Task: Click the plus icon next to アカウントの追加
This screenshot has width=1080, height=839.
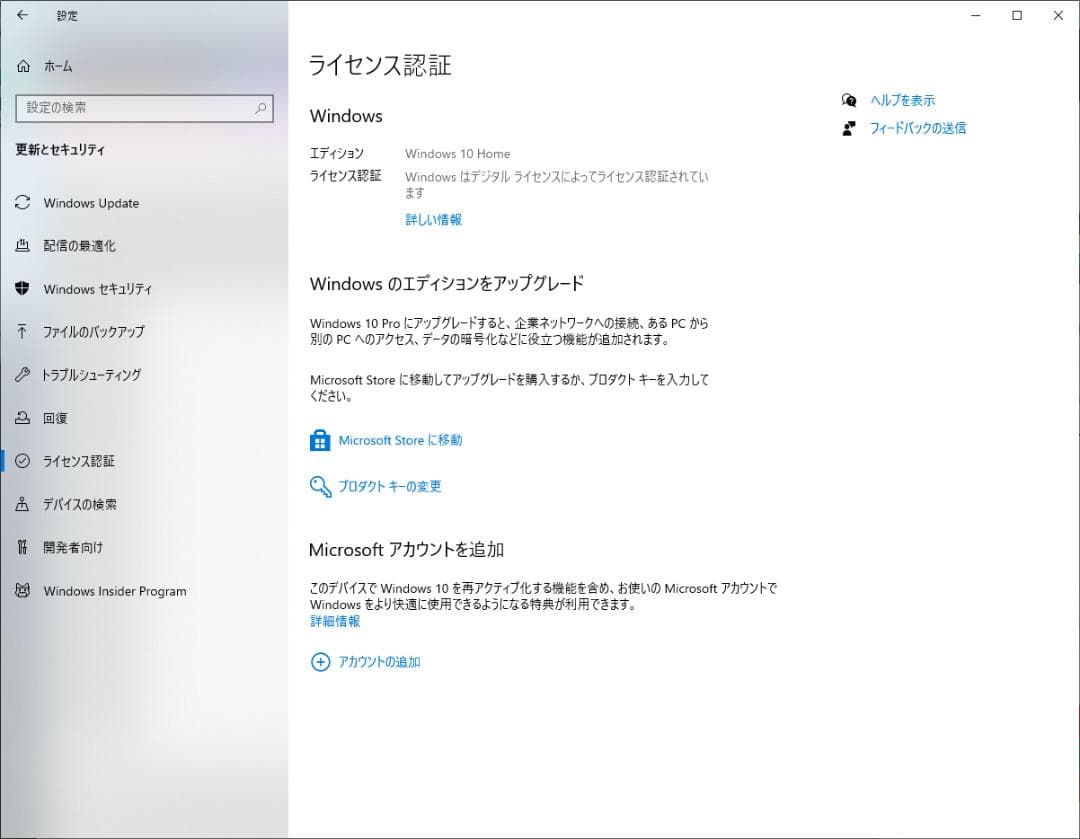Action: click(321, 661)
